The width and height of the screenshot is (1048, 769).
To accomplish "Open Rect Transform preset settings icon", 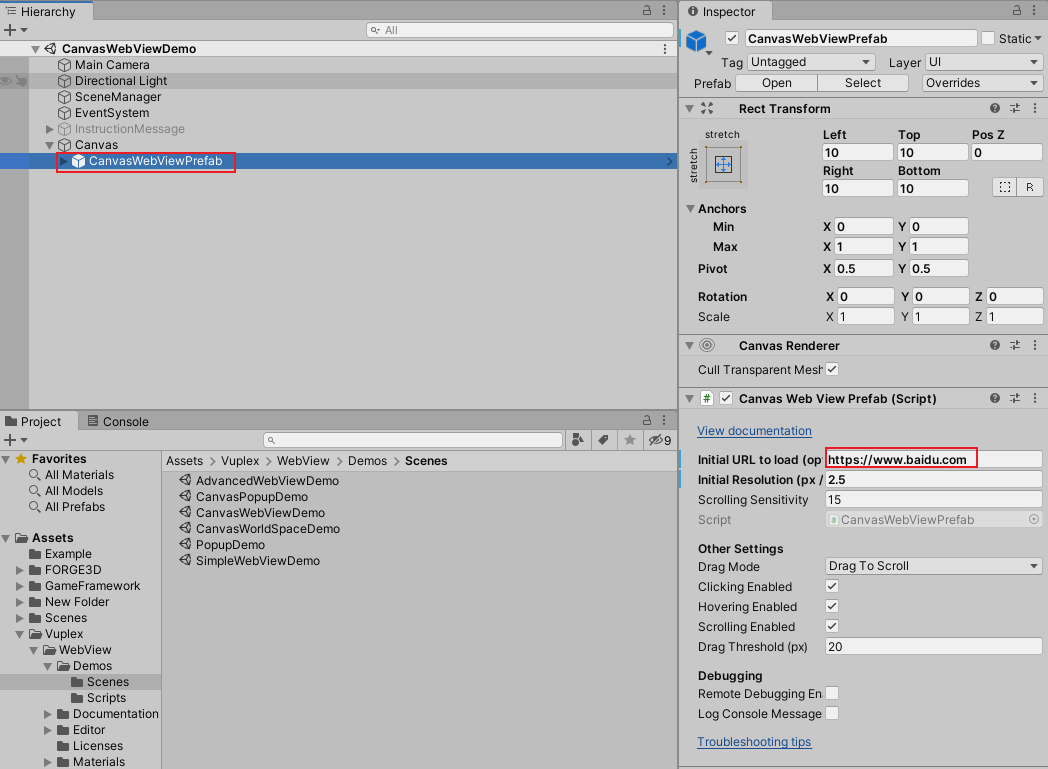I will 1015,108.
